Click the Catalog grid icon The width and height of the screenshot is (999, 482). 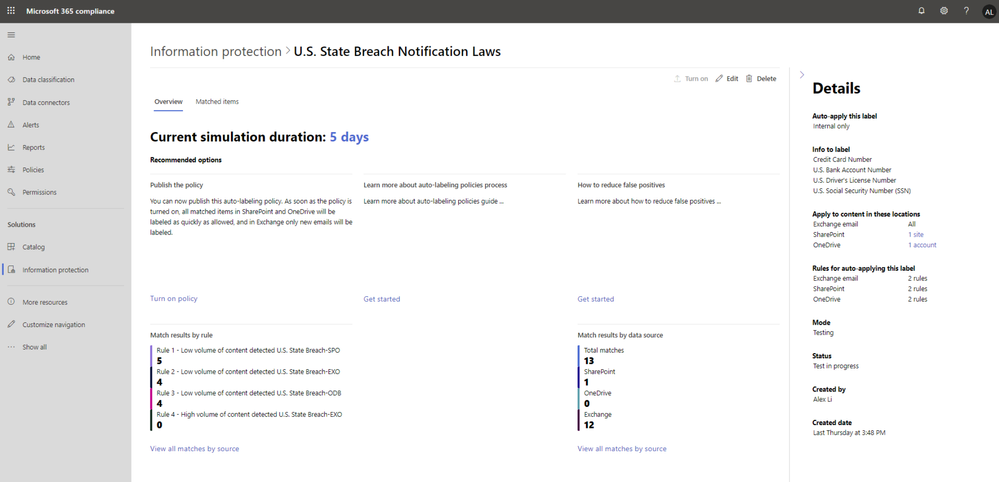11,246
